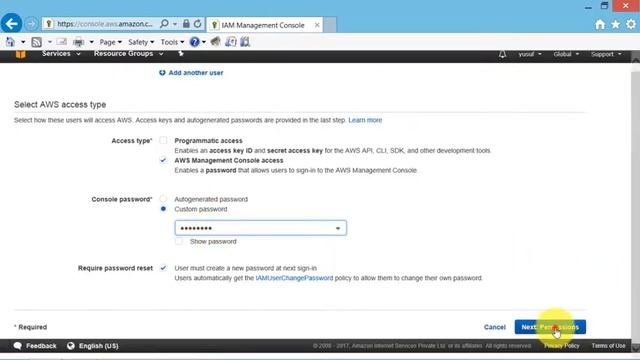Click the globe language icon in footer
The width and height of the screenshot is (640, 360).
(x=71, y=346)
